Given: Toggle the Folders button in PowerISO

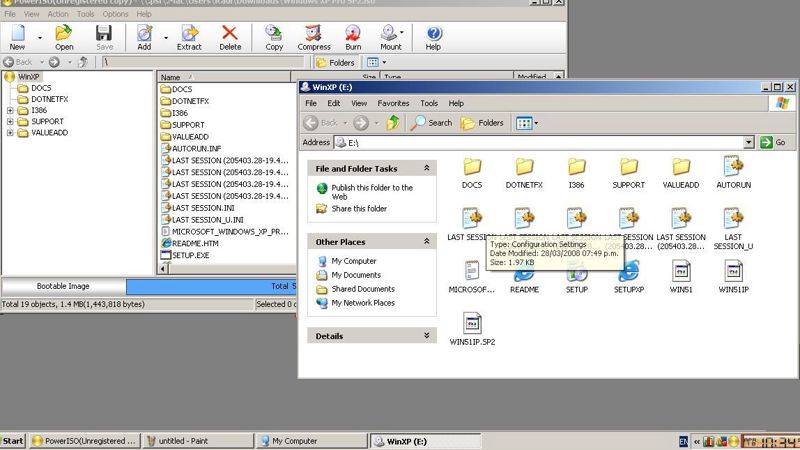Looking at the screenshot, I should click(x=335, y=62).
